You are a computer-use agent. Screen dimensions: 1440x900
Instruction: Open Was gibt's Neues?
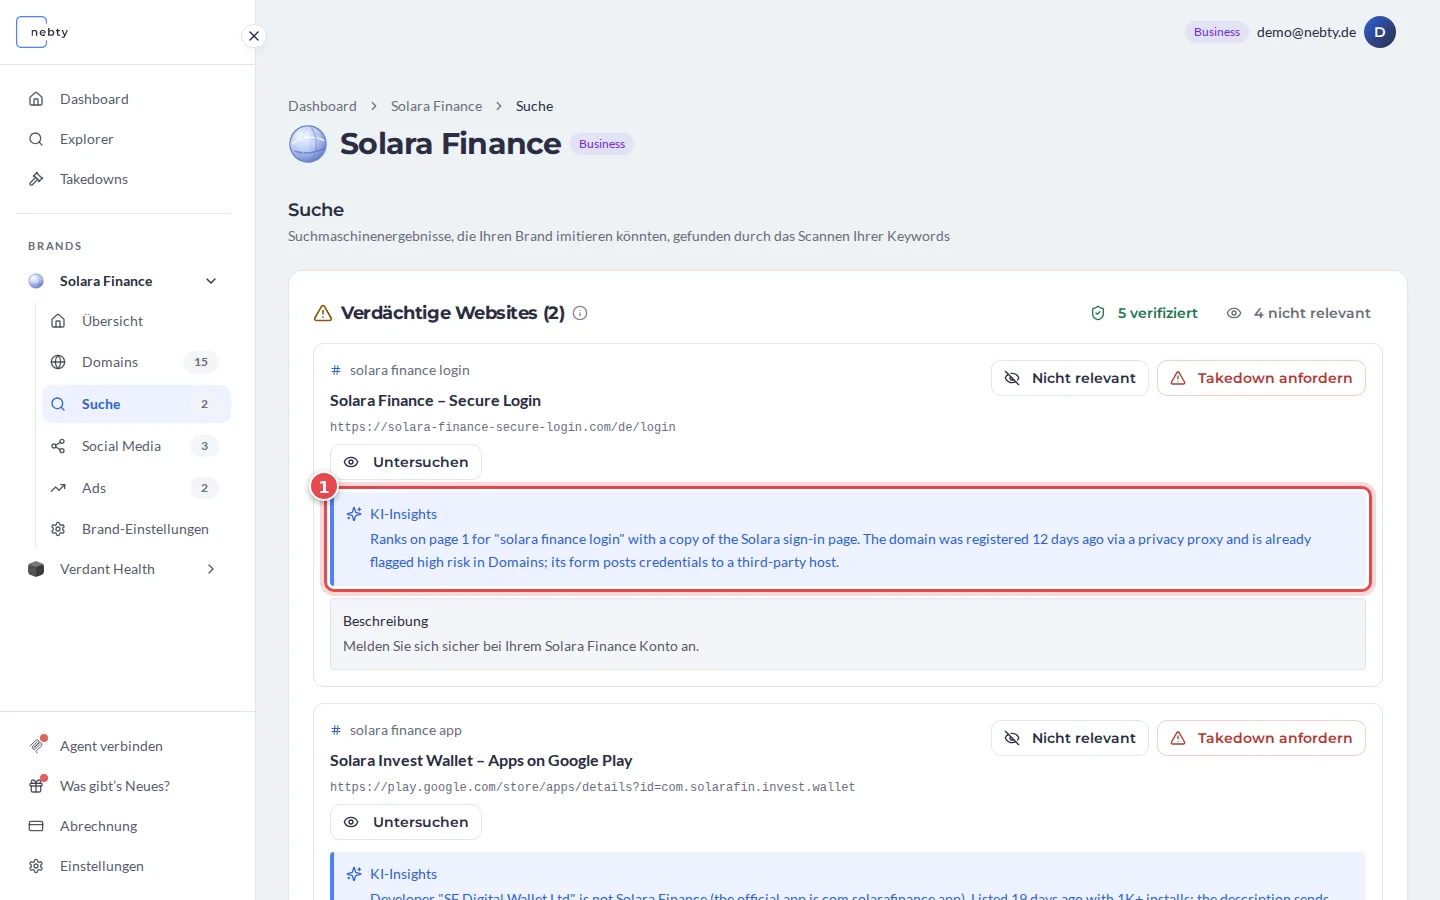pos(123,786)
